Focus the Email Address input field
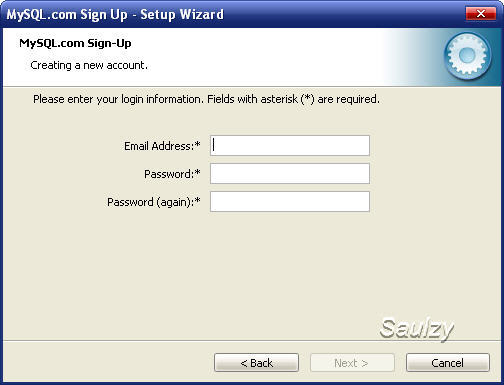 [x=290, y=145]
